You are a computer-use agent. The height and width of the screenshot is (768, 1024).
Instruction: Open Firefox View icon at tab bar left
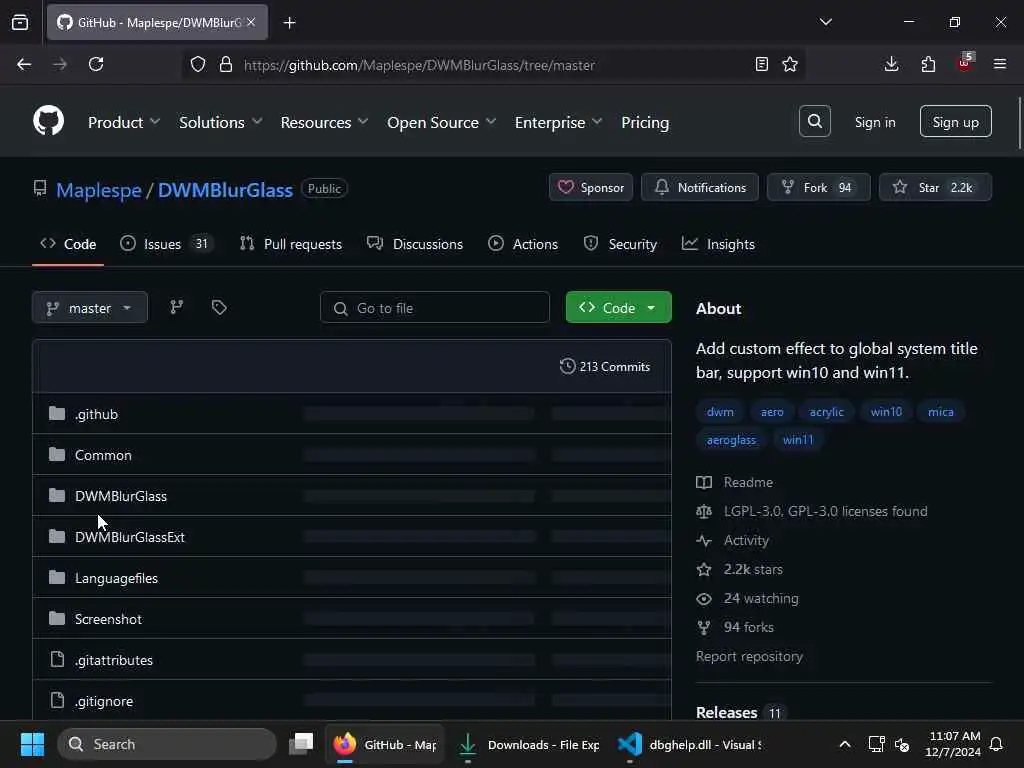(20, 23)
